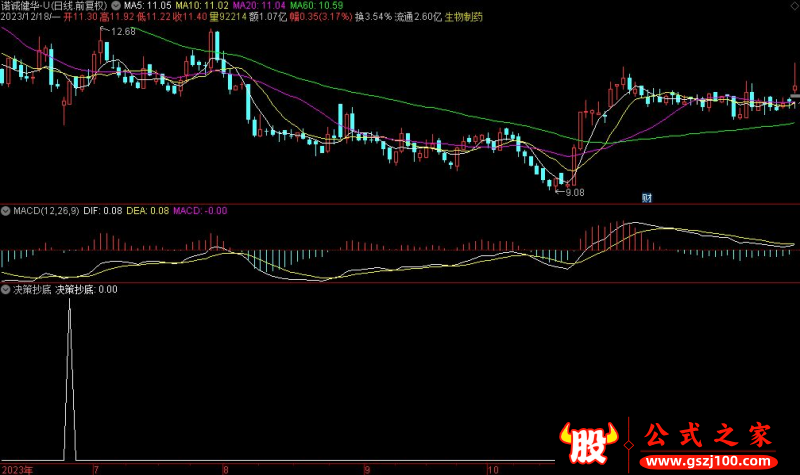This screenshot has height=475, width=800.
Task: Click the 12.68 high price marker
Action: [124, 32]
